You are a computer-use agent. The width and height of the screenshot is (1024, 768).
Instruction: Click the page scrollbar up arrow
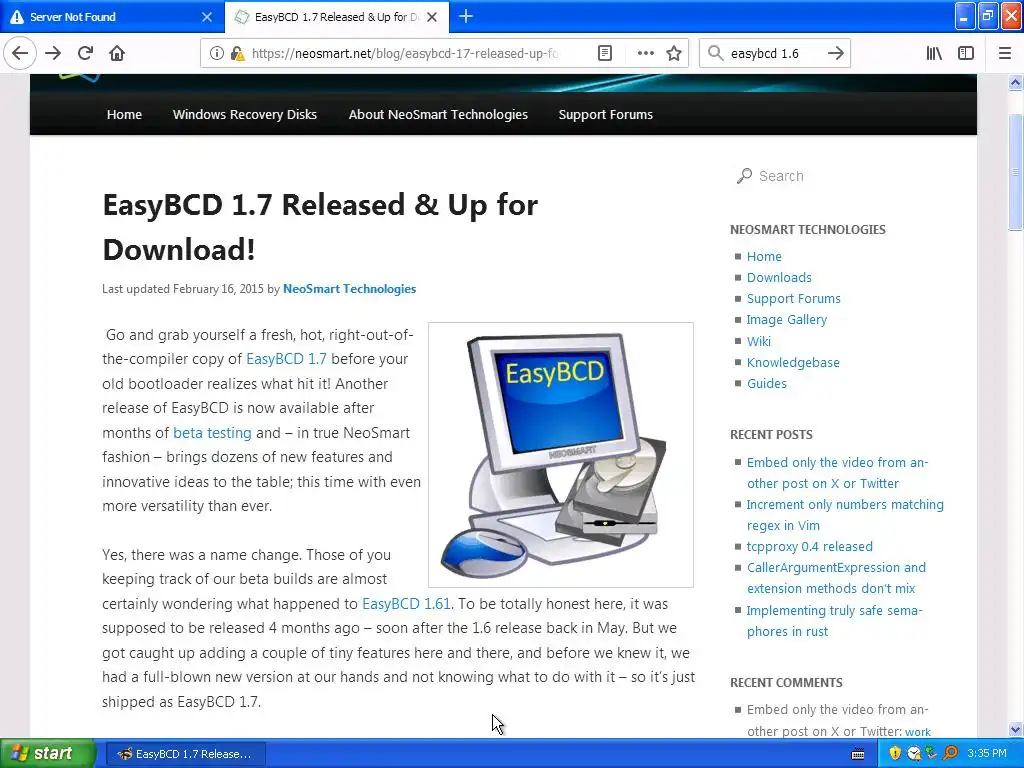pyautogui.click(x=1015, y=82)
